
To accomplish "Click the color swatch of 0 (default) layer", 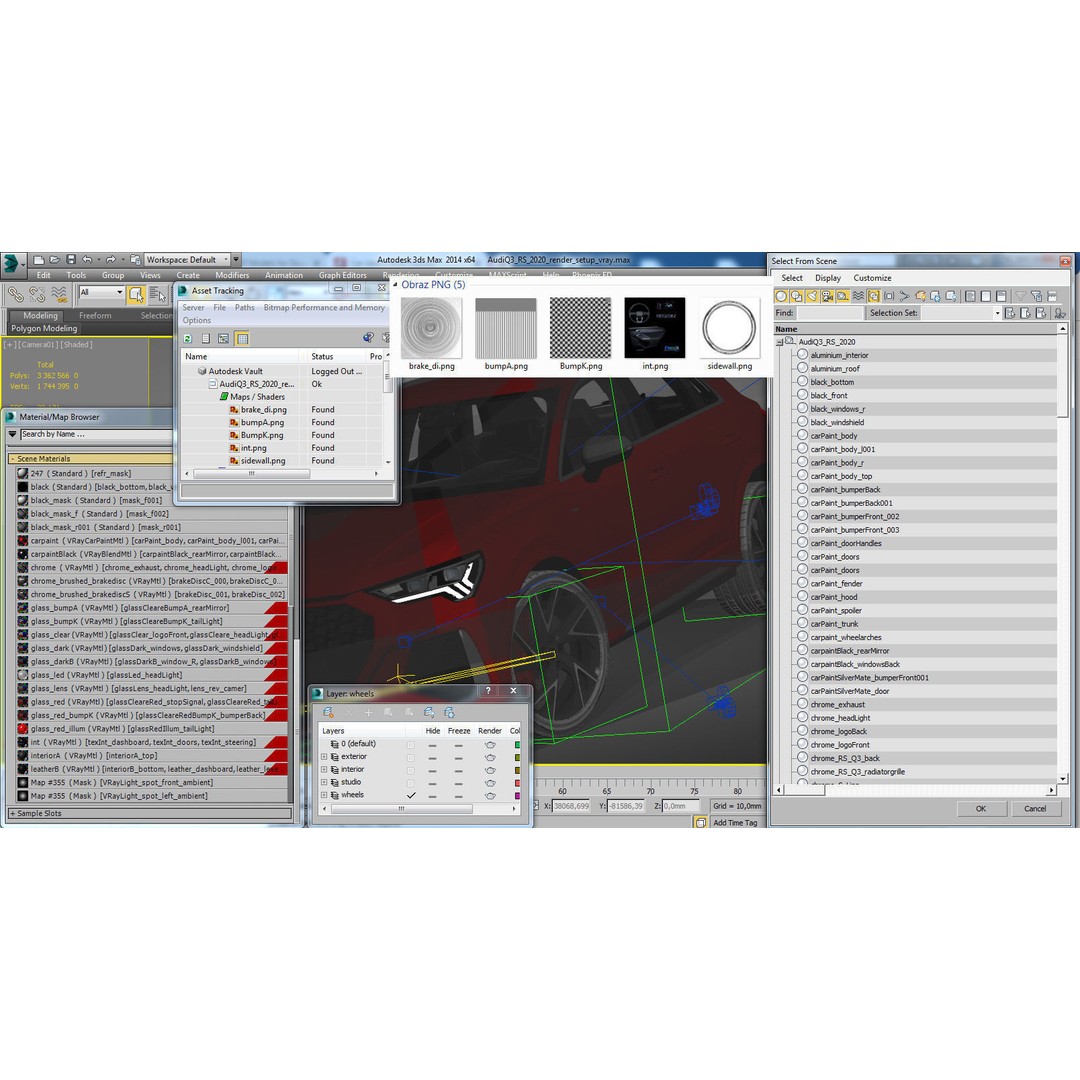I will (x=517, y=745).
